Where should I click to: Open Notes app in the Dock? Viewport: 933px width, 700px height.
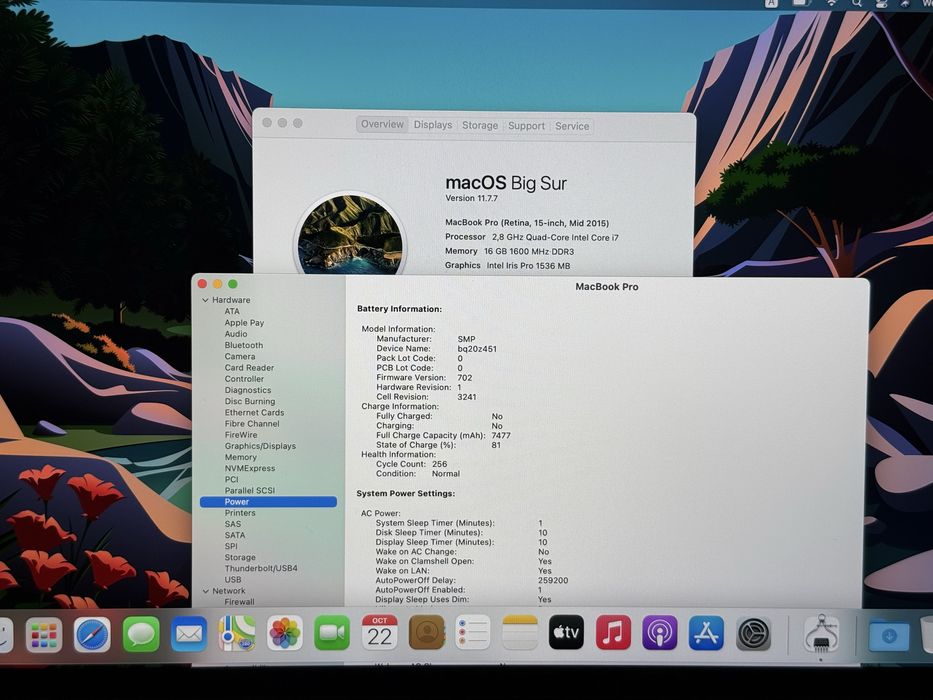click(520, 632)
